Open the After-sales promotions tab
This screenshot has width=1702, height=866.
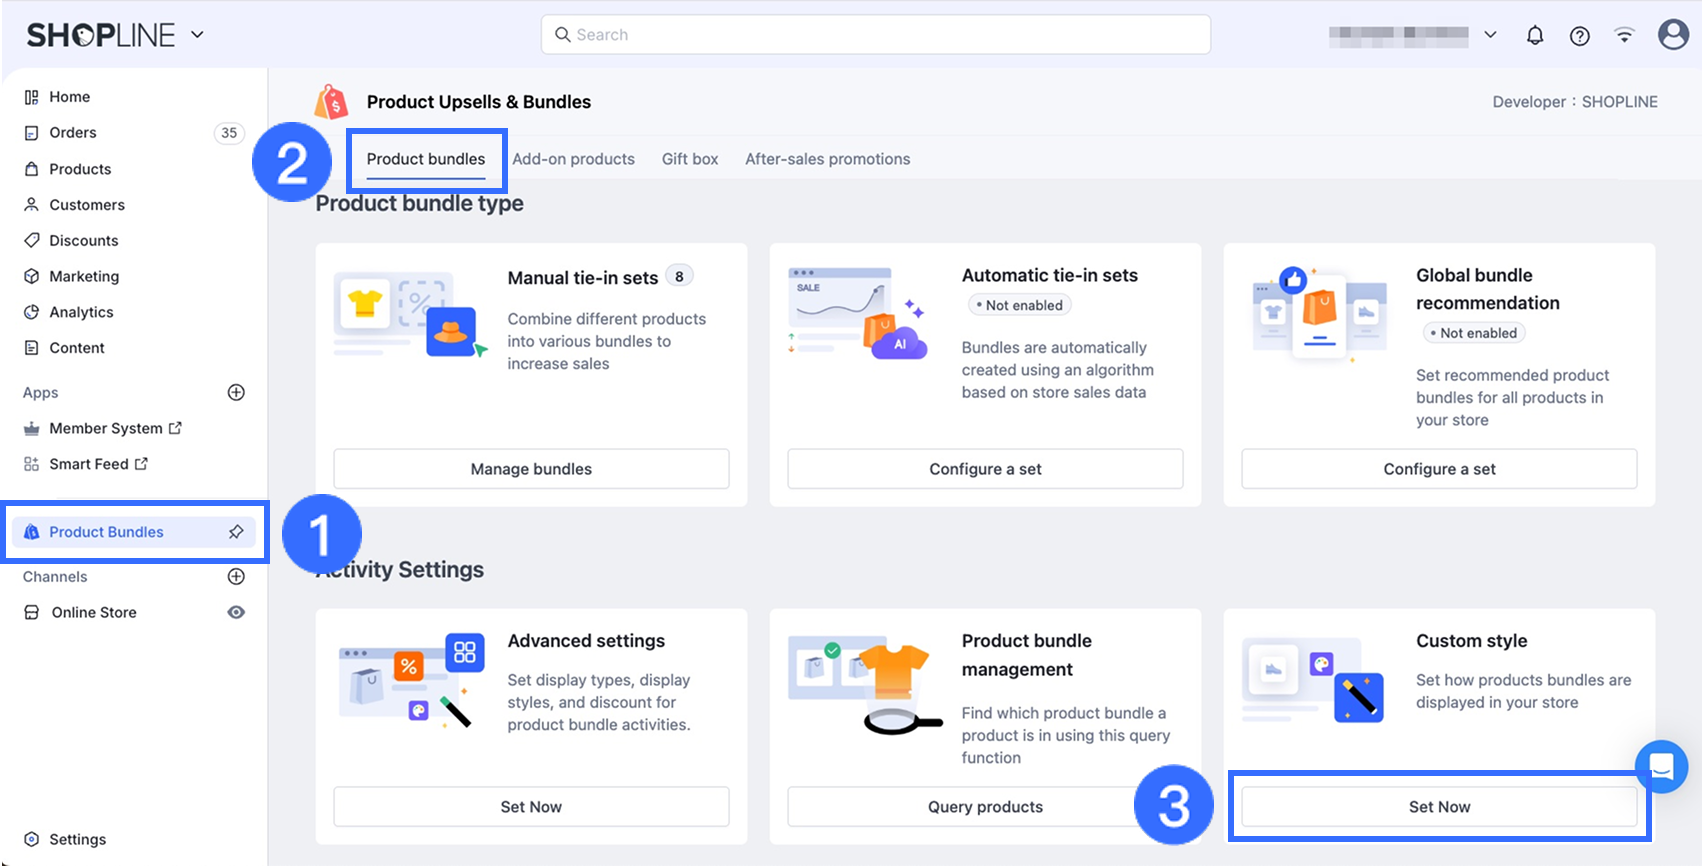pos(827,159)
